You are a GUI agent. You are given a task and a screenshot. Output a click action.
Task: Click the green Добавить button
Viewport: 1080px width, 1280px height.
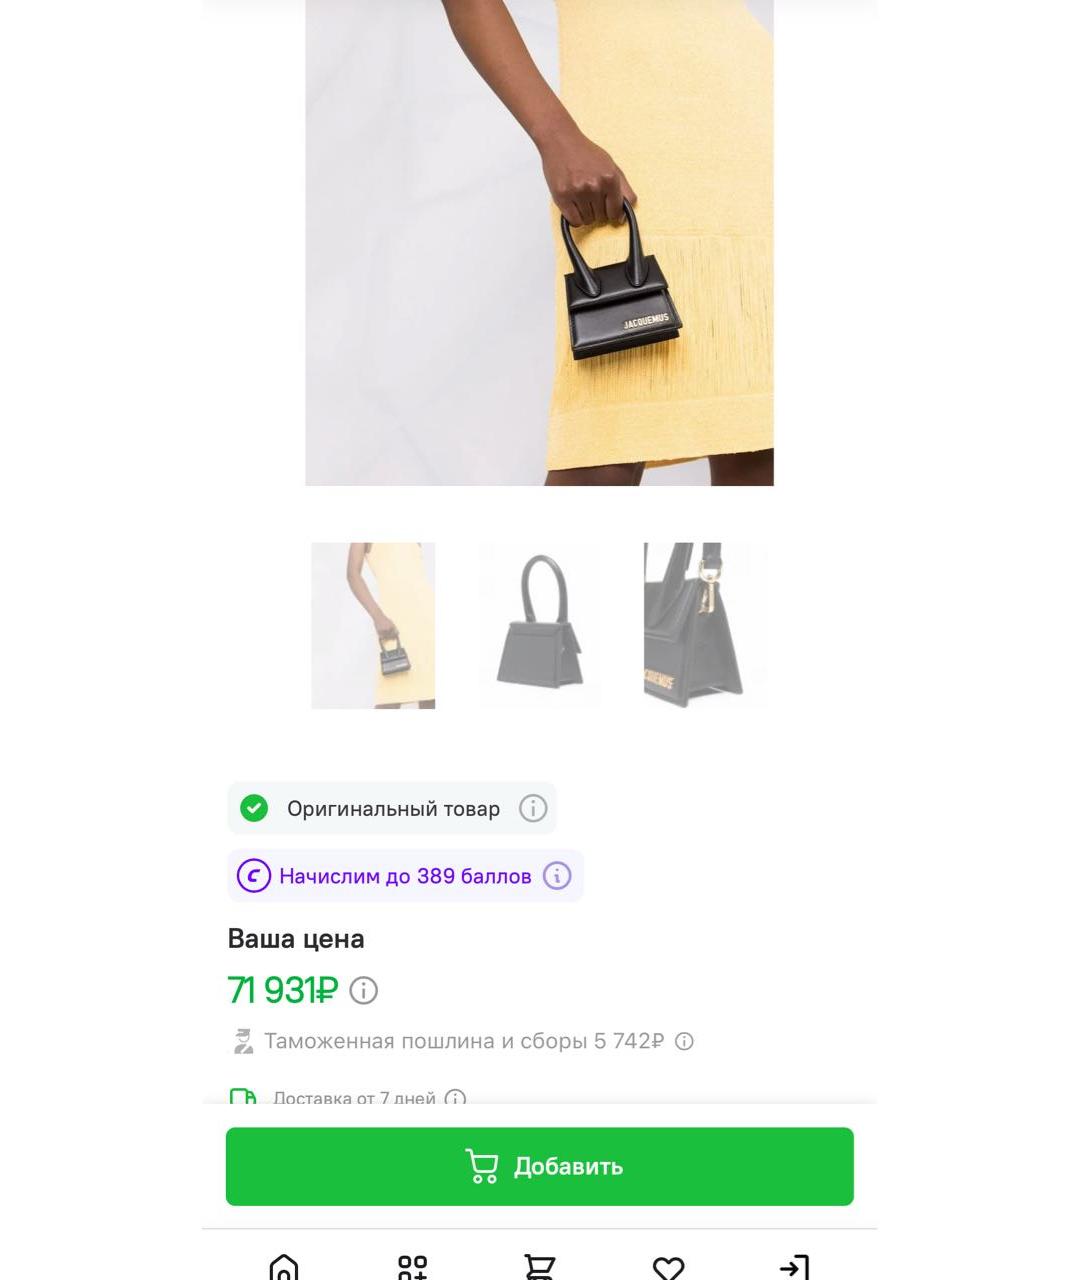coord(540,1166)
